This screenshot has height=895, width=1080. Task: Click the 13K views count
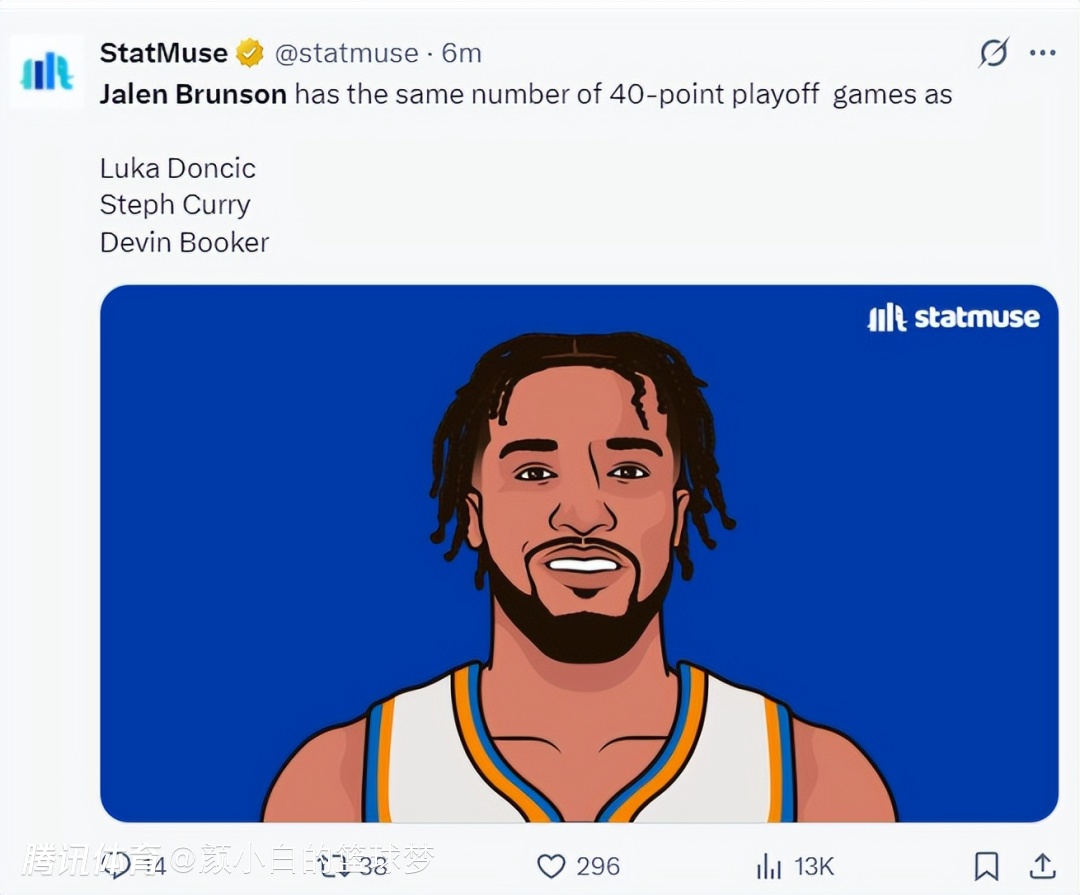814,866
